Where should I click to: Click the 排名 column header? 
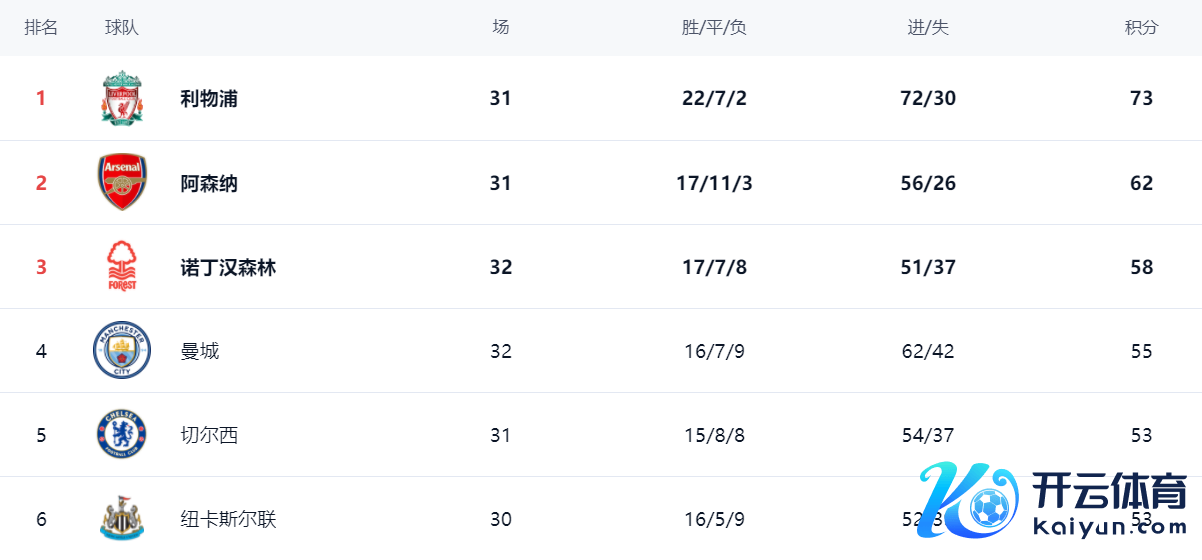[41, 28]
